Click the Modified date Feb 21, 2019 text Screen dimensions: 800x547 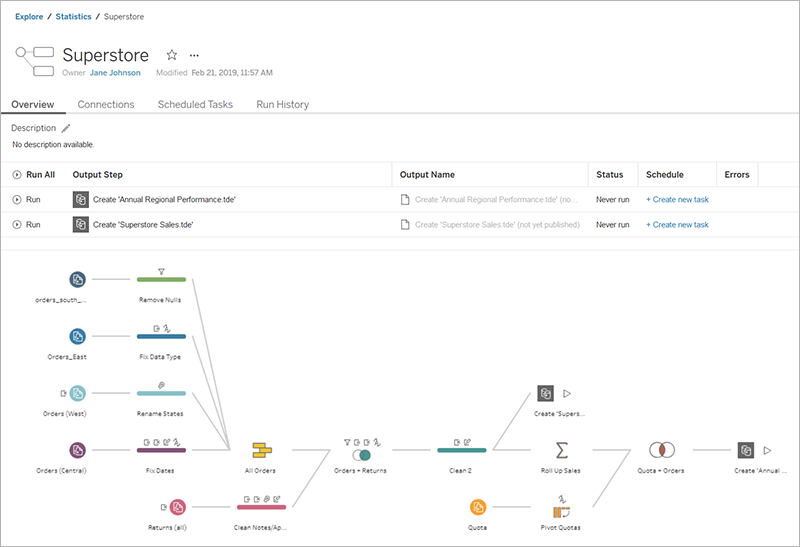pos(232,73)
